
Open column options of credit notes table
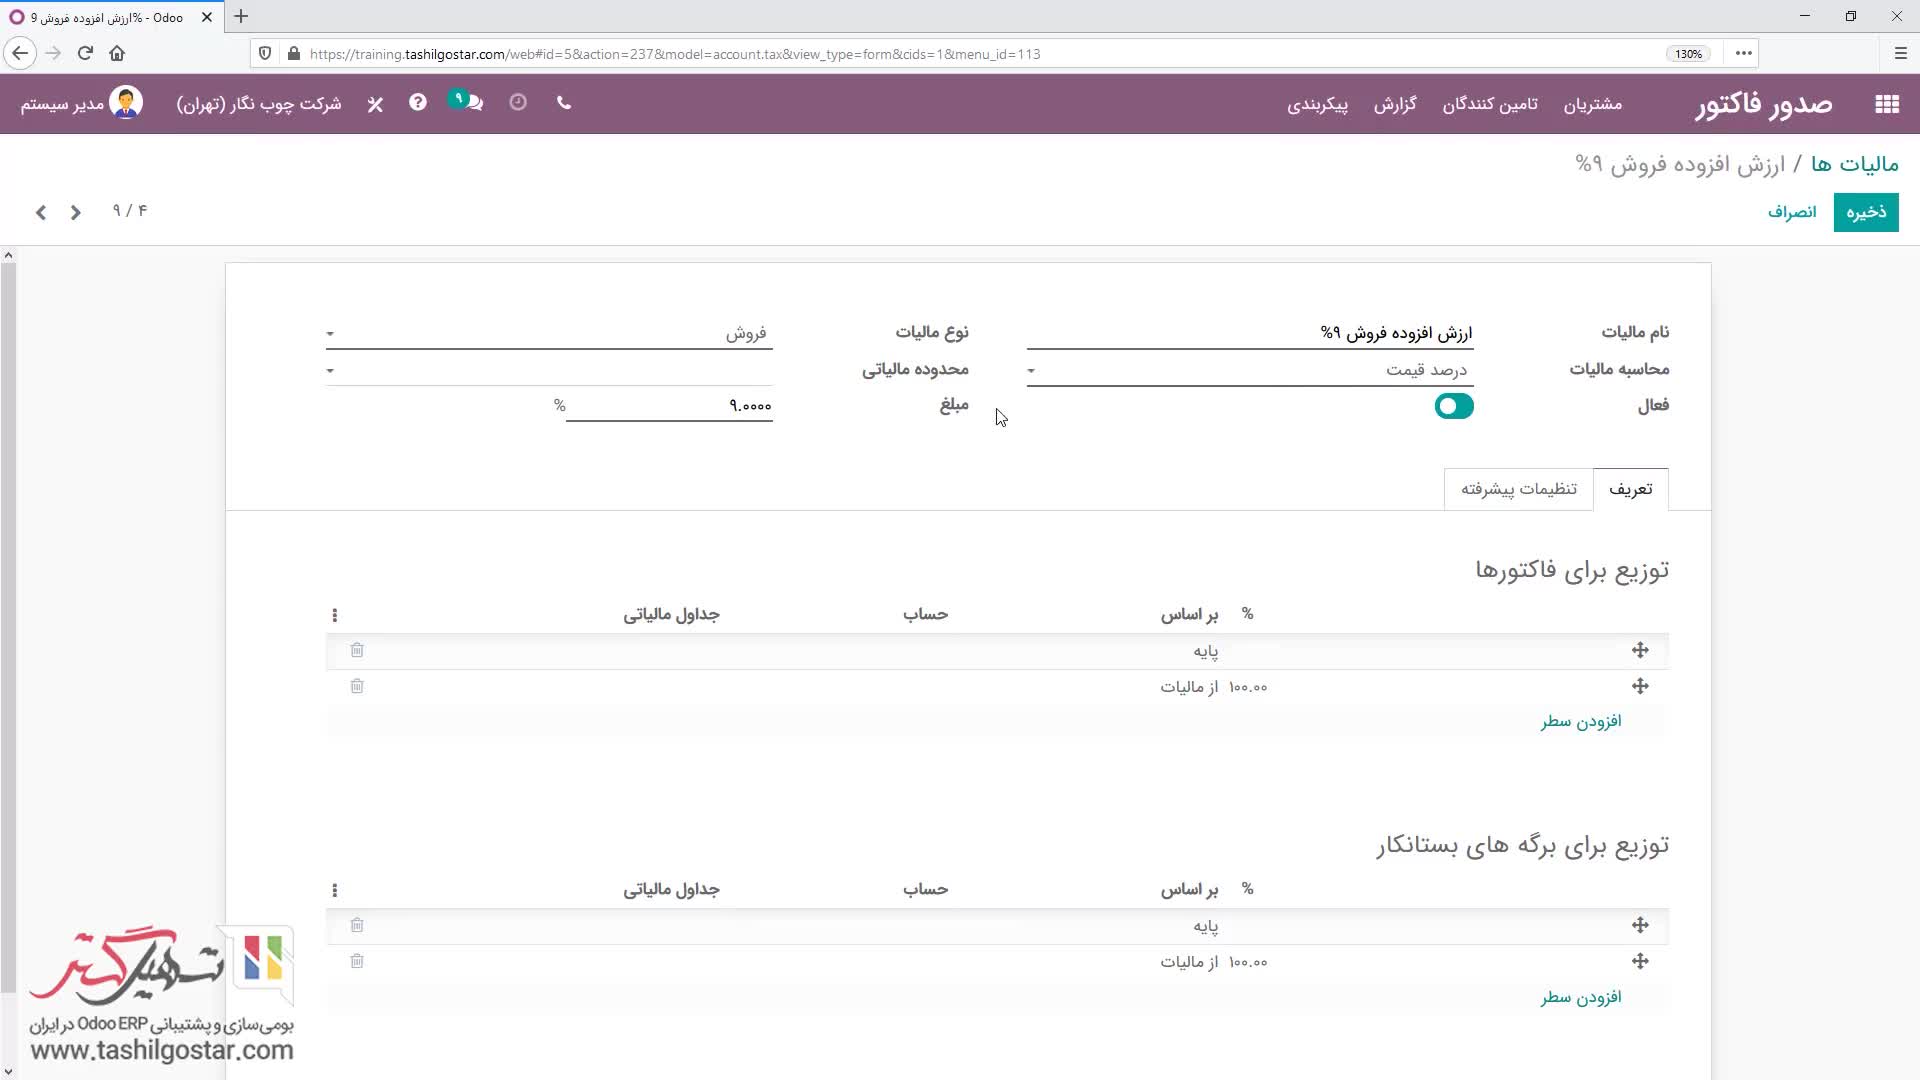click(x=335, y=890)
